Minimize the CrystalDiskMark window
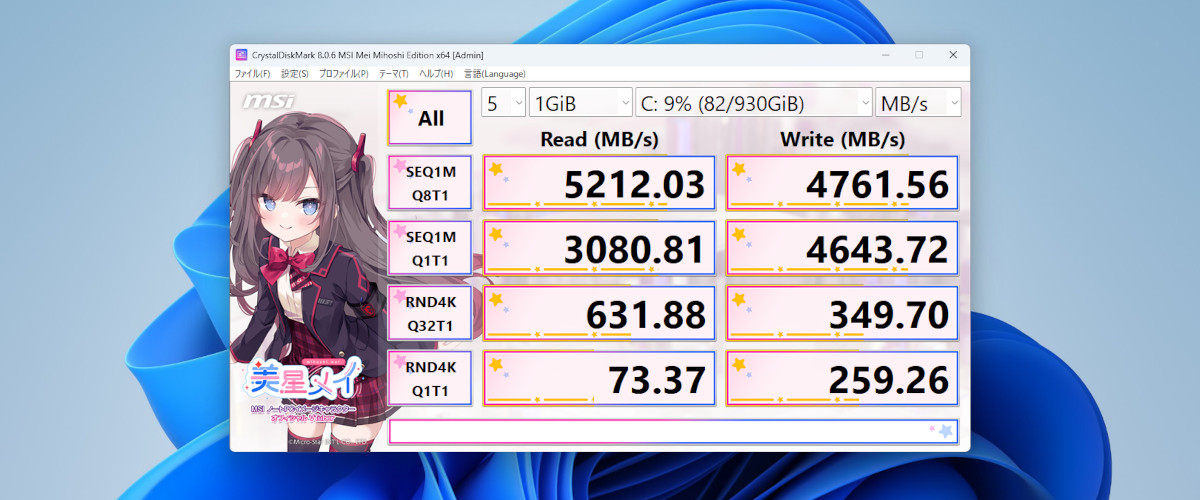 tap(884, 54)
